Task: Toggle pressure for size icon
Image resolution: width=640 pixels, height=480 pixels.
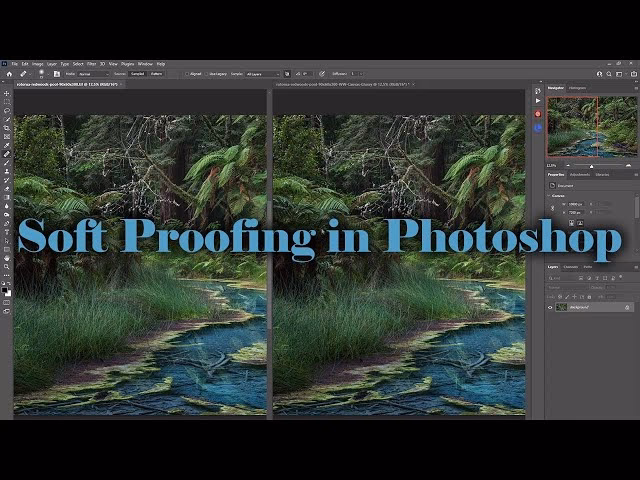Action: pos(322,74)
